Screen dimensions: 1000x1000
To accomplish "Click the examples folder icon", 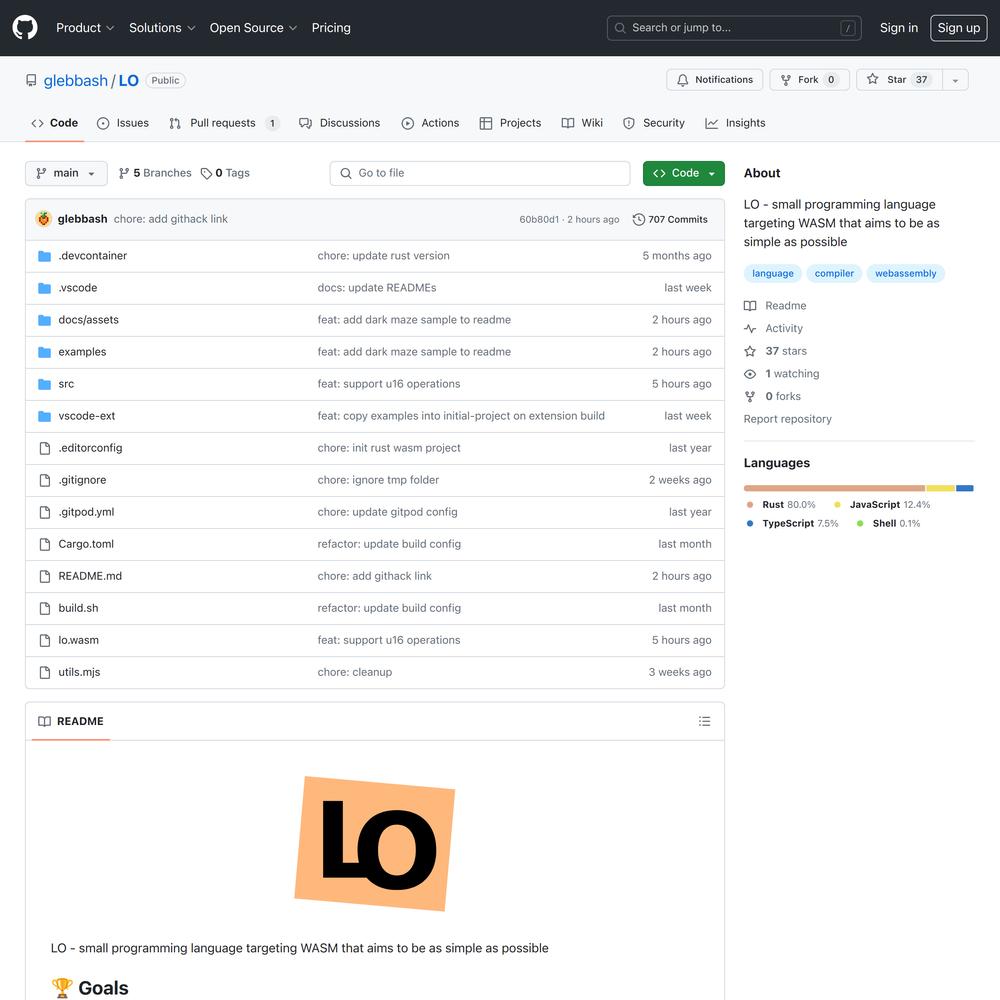I will pos(45,352).
